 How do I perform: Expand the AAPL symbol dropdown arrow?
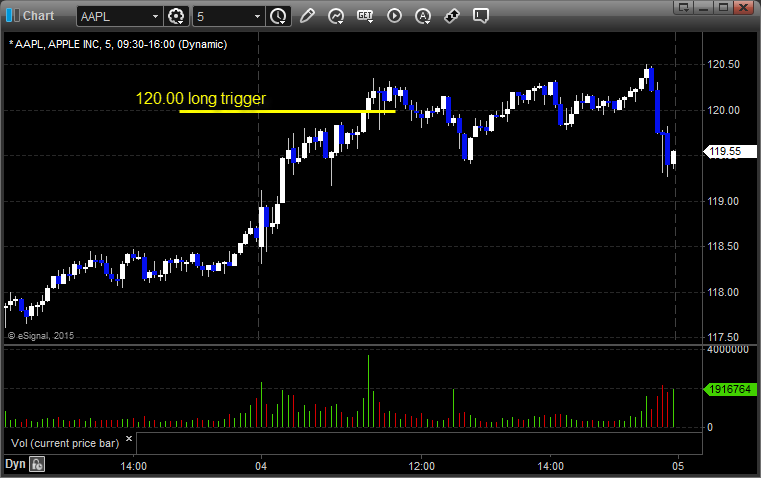pos(155,16)
